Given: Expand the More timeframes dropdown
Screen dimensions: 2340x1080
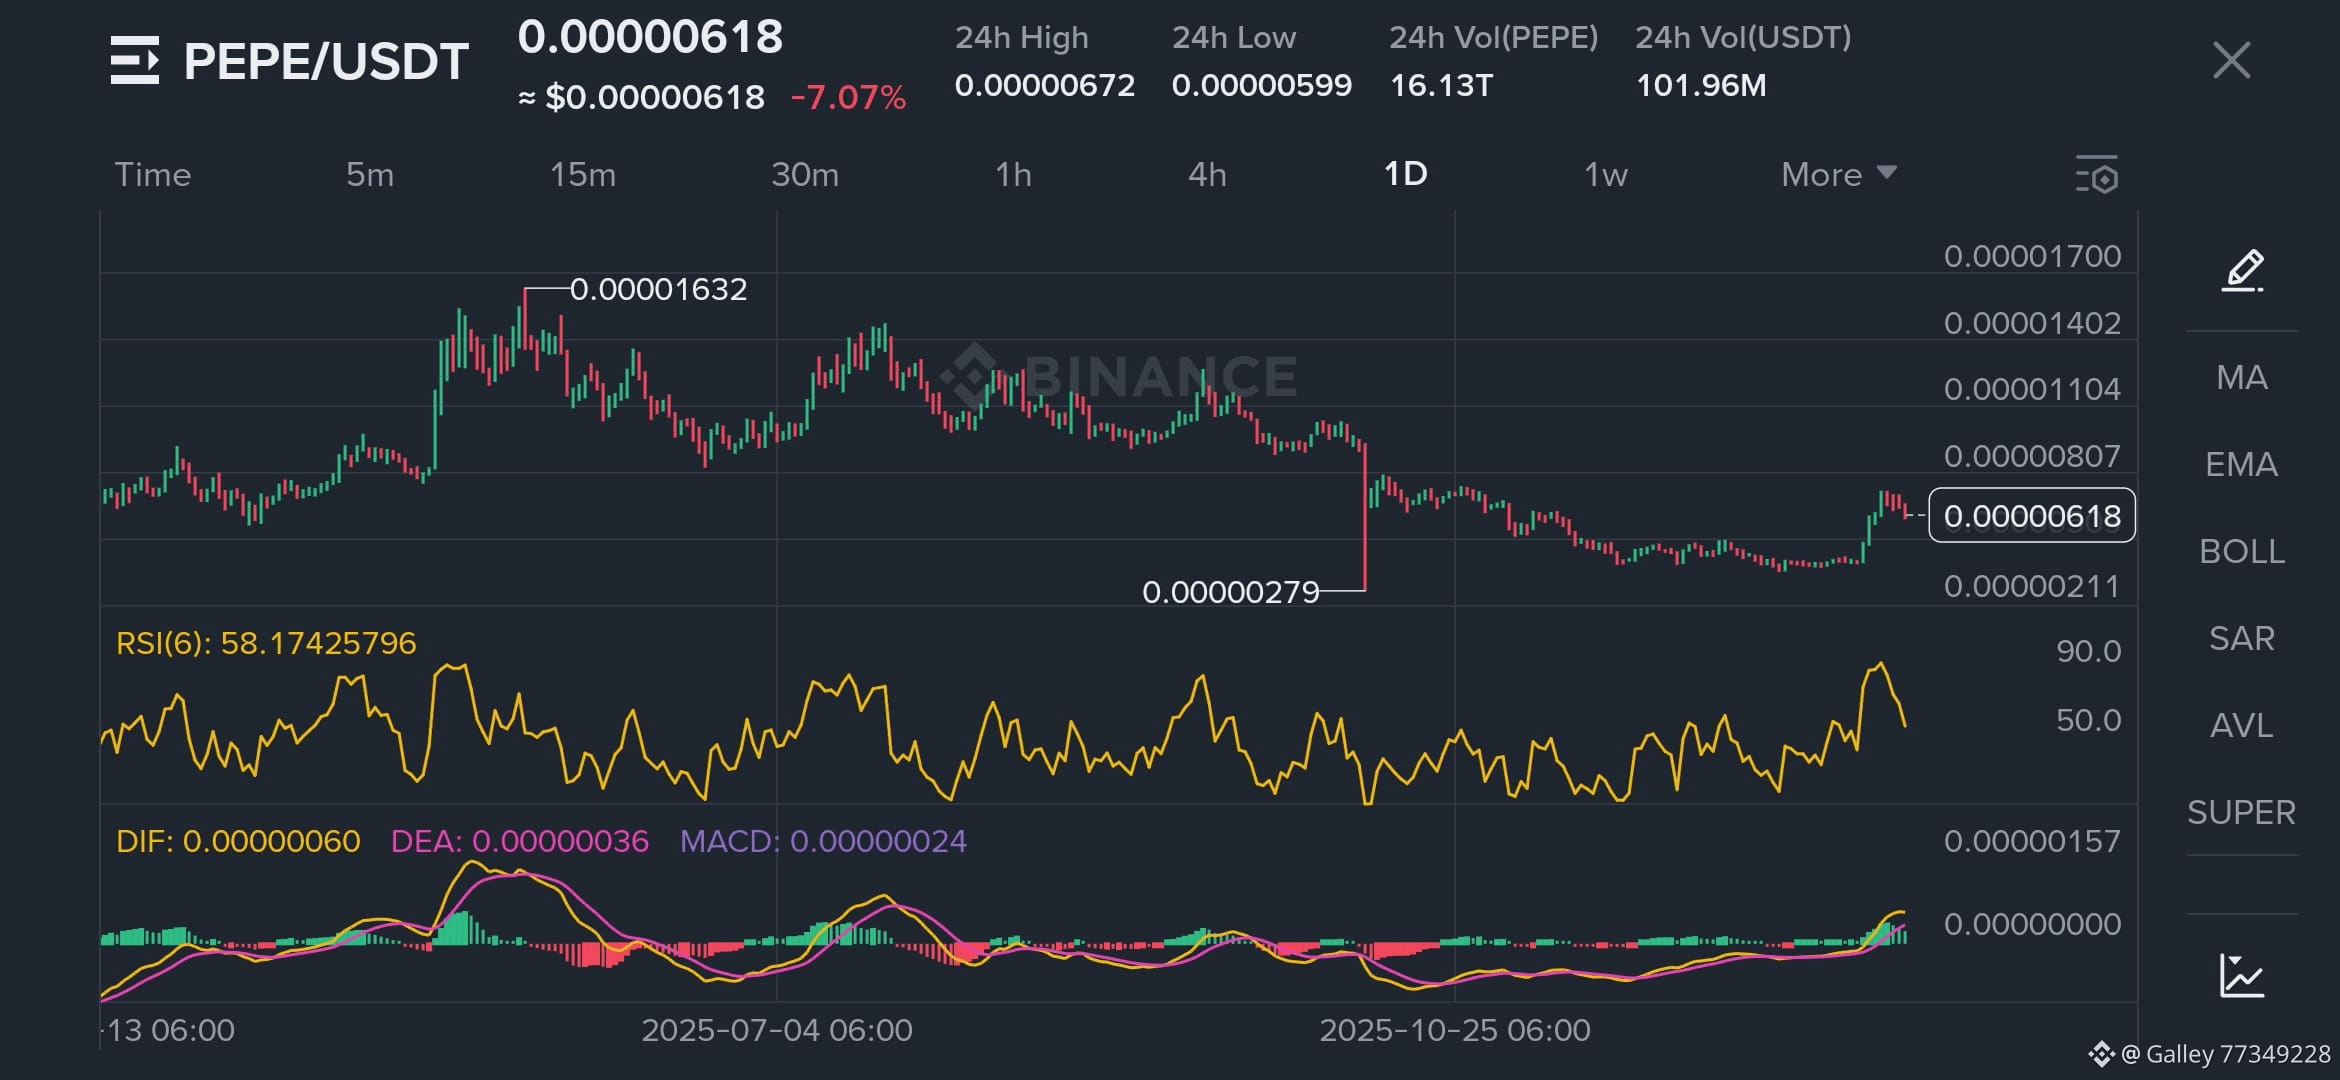Looking at the screenshot, I should coord(1839,175).
